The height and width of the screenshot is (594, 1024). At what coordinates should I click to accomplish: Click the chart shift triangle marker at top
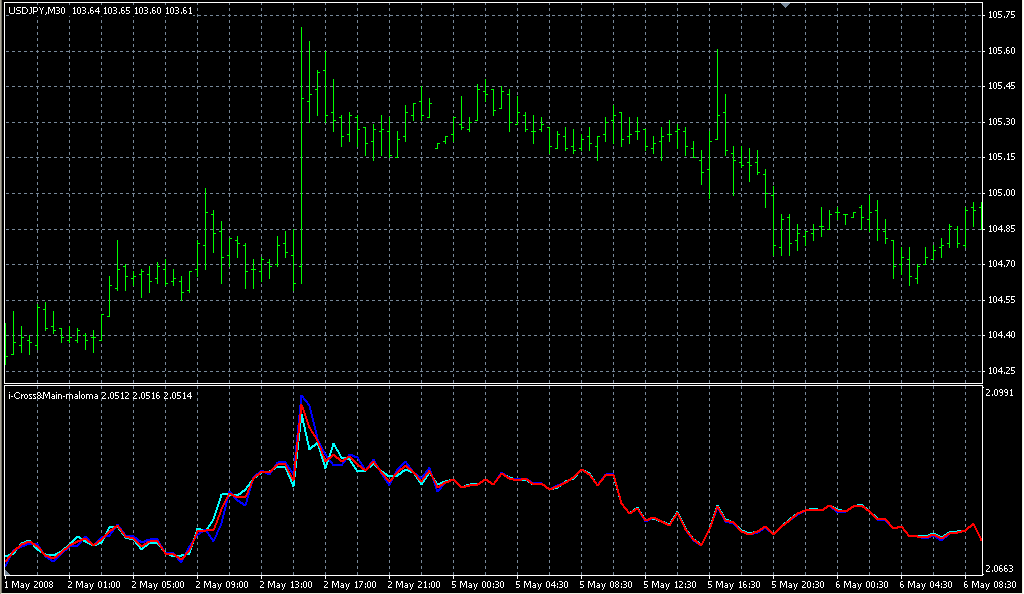tap(786, 6)
